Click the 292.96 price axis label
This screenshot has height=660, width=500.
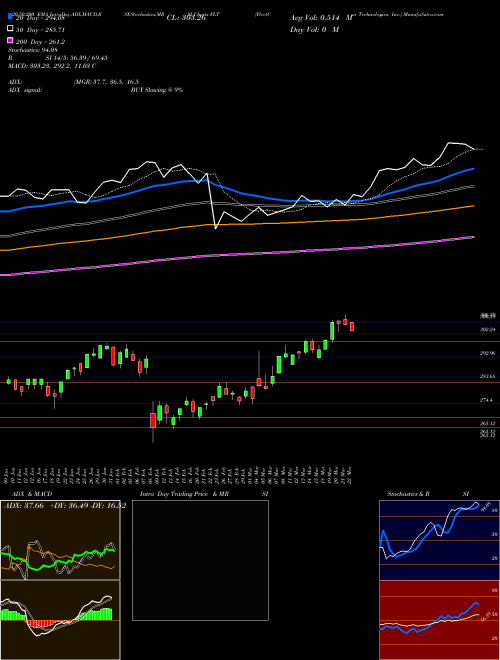pos(488,354)
